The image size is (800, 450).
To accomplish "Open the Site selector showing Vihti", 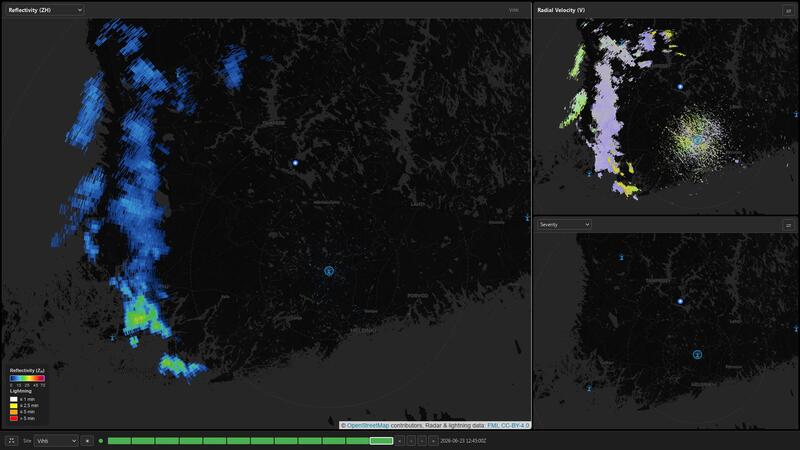I will tap(56, 441).
